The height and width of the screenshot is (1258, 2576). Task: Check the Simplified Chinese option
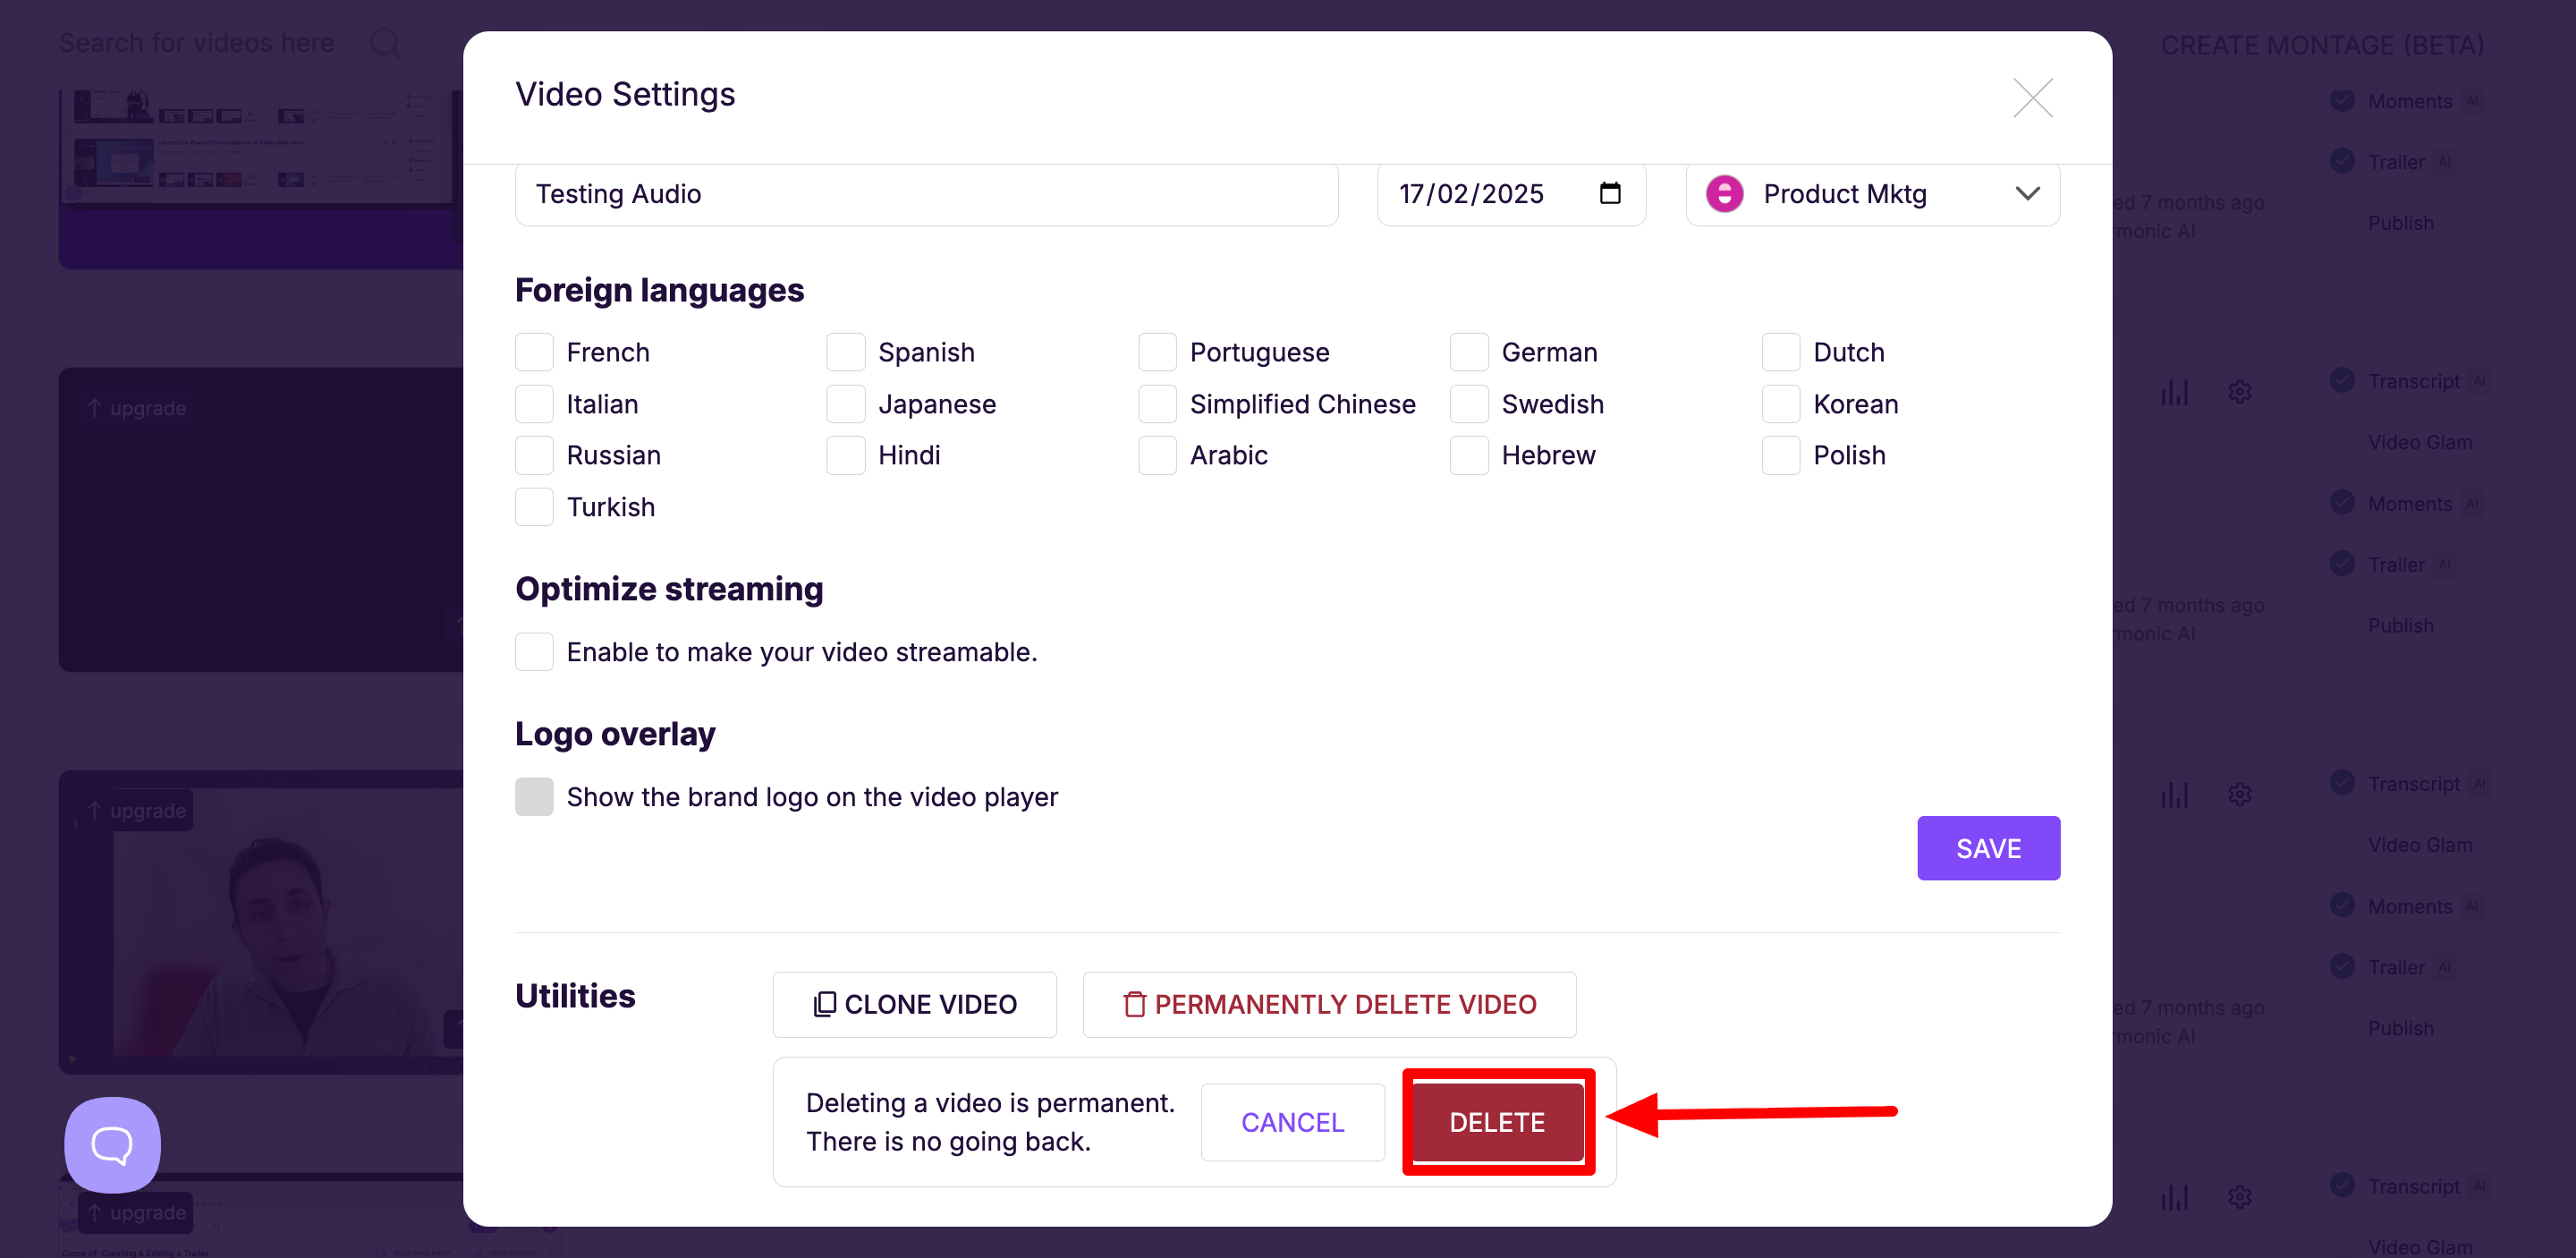(1157, 404)
